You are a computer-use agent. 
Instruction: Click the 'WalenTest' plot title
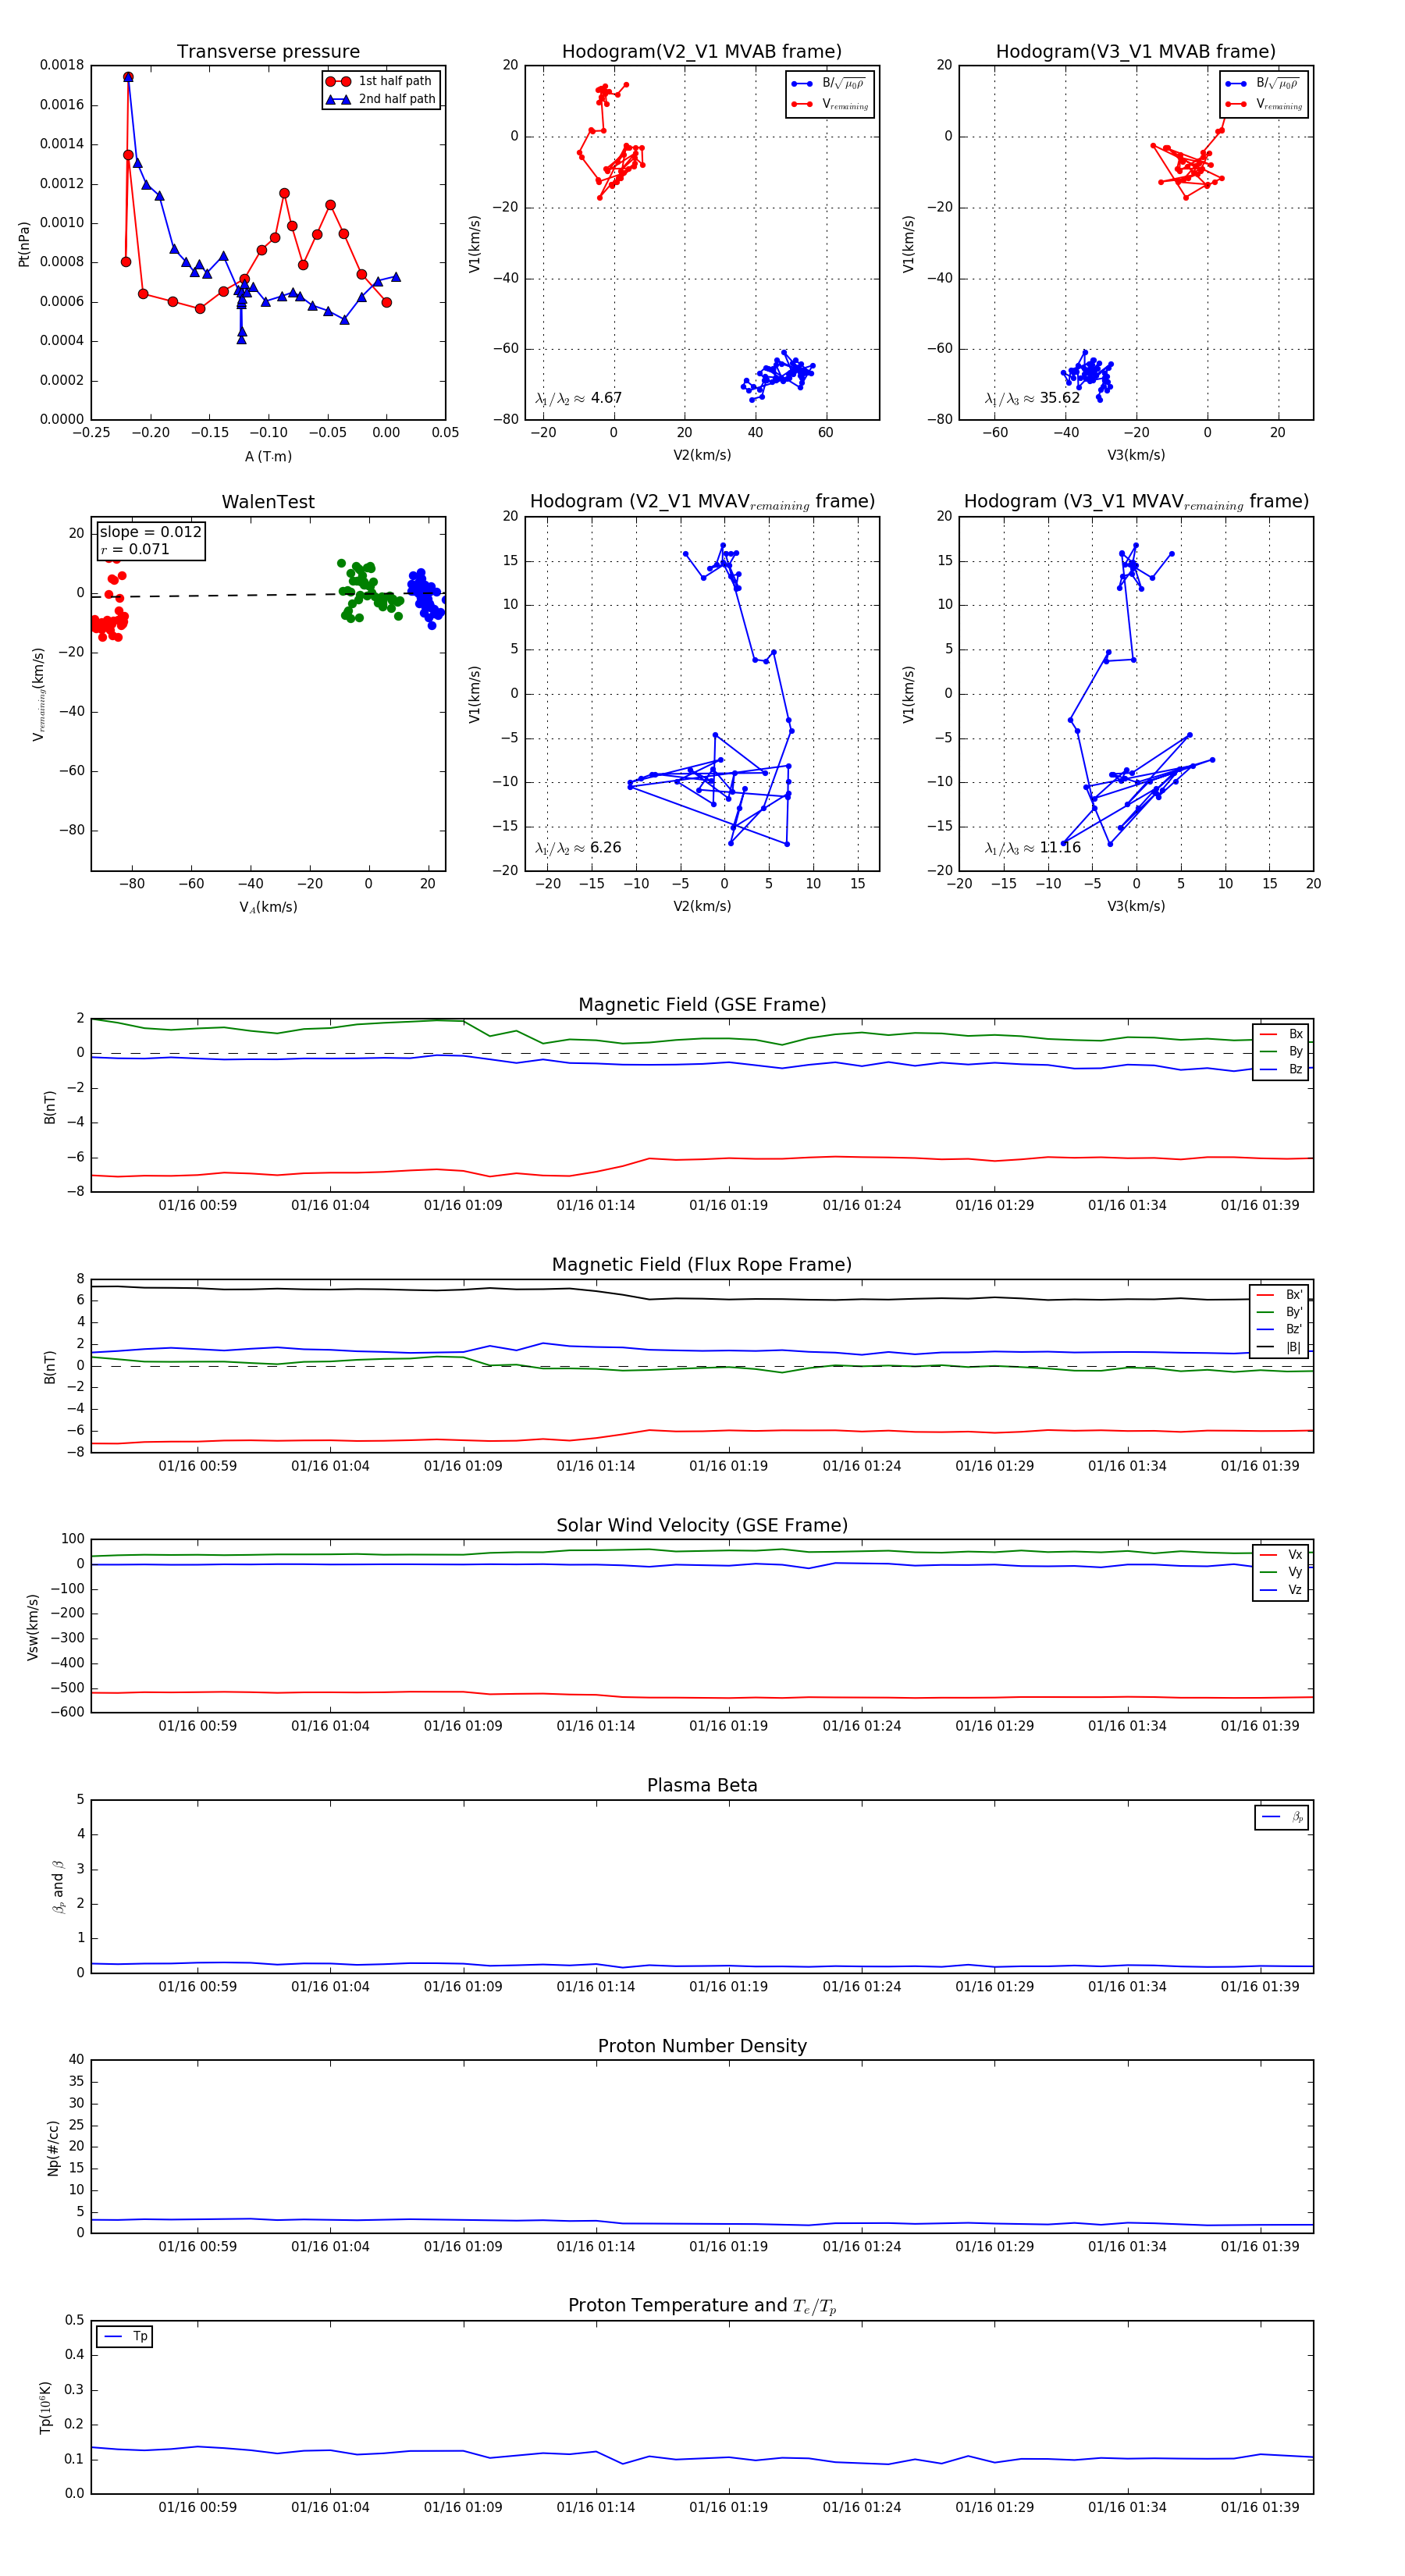tap(268, 502)
